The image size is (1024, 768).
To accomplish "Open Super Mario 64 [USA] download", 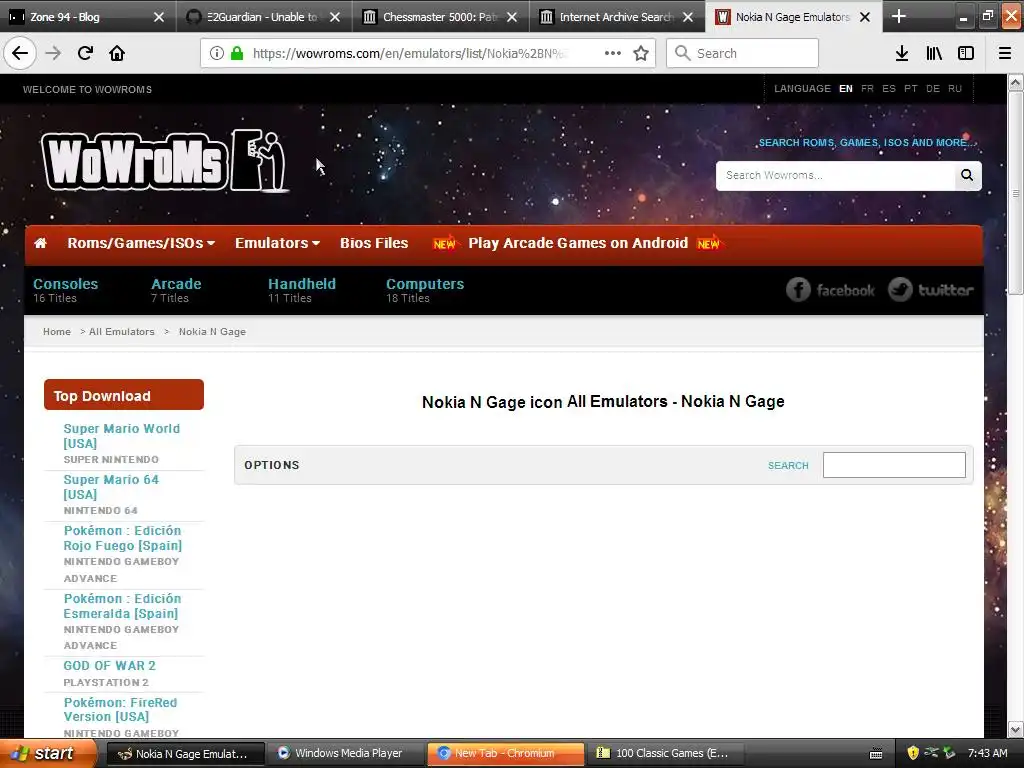I will (111, 487).
